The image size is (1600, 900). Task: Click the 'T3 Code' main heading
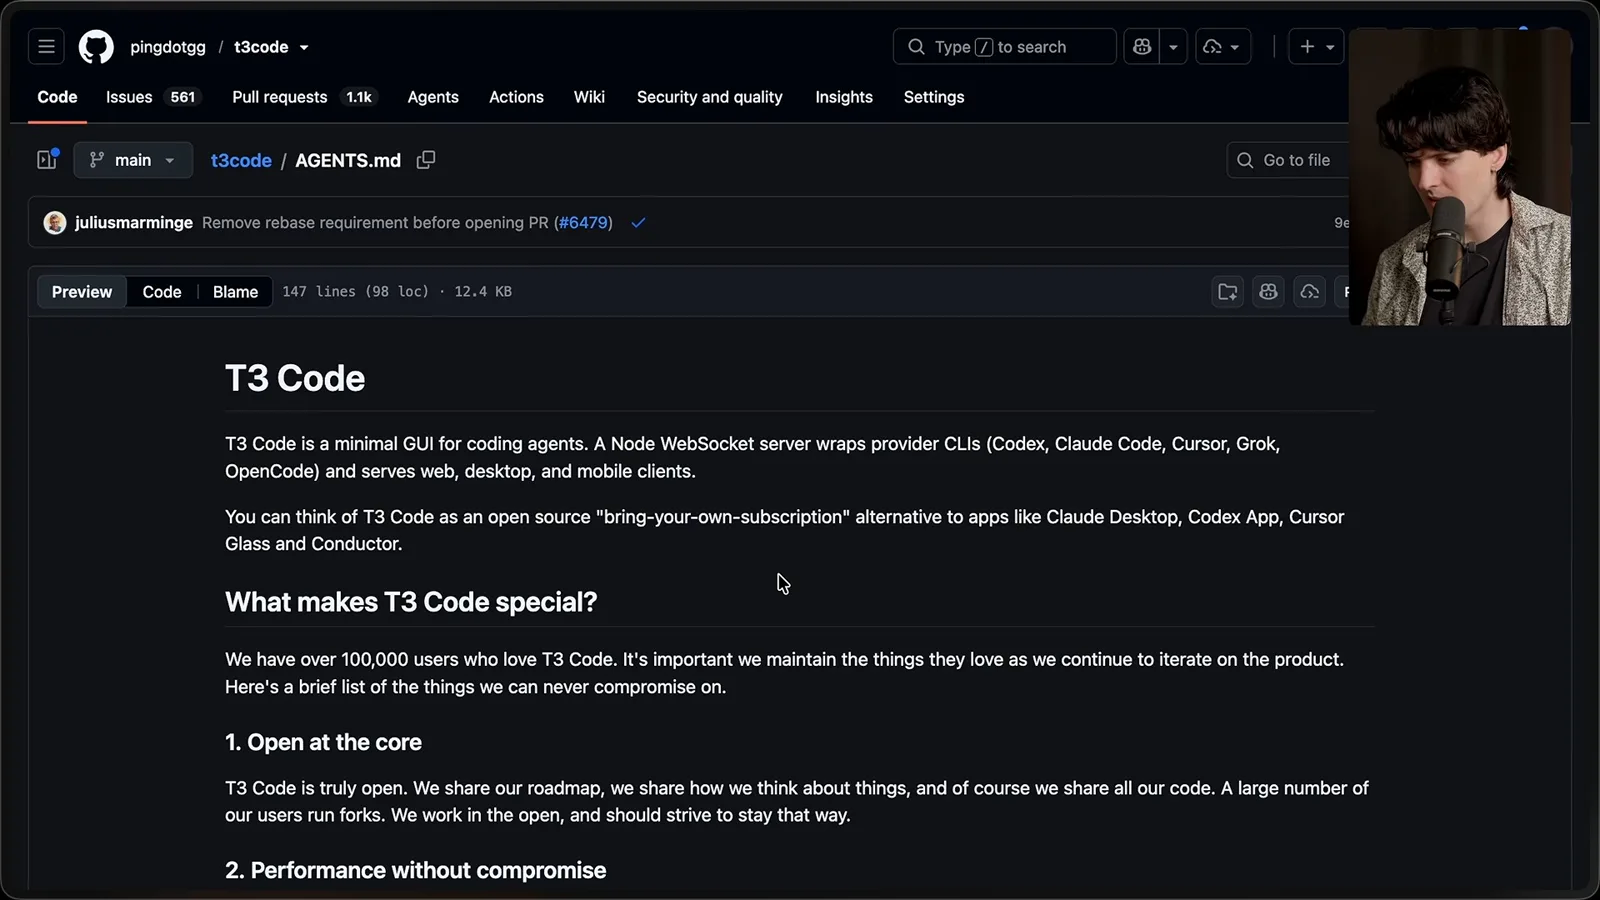(295, 379)
